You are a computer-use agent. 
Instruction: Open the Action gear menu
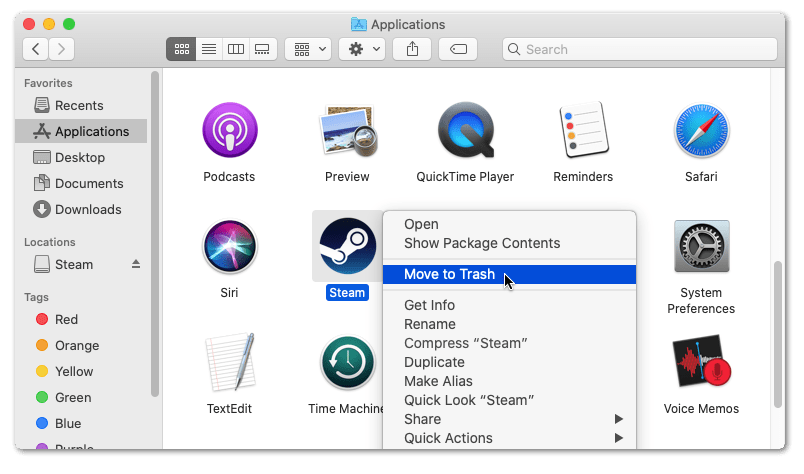click(x=362, y=49)
